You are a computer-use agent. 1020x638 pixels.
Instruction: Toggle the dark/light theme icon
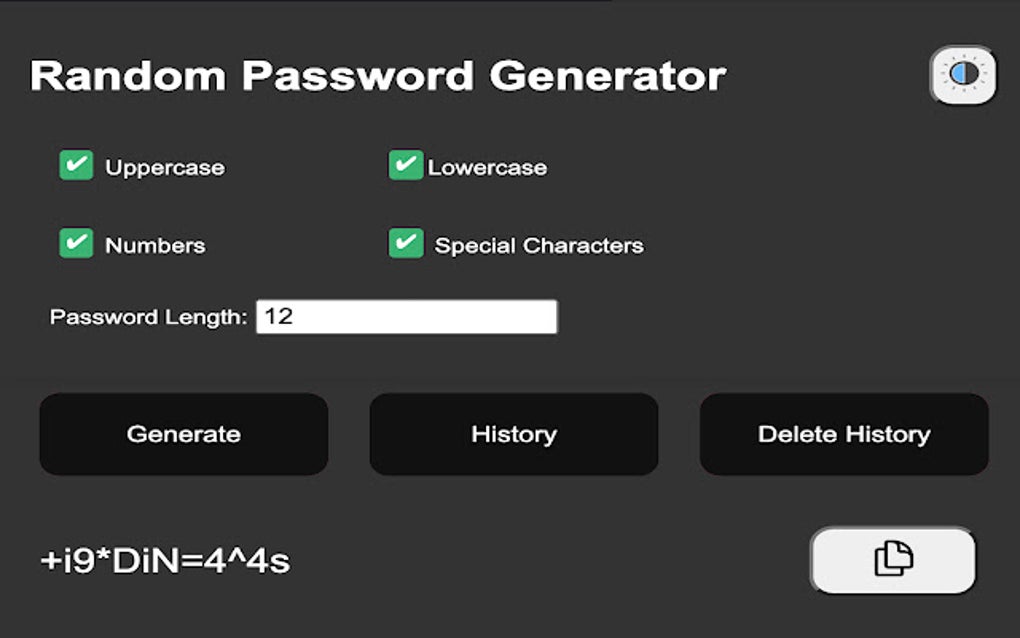pos(964,75)
